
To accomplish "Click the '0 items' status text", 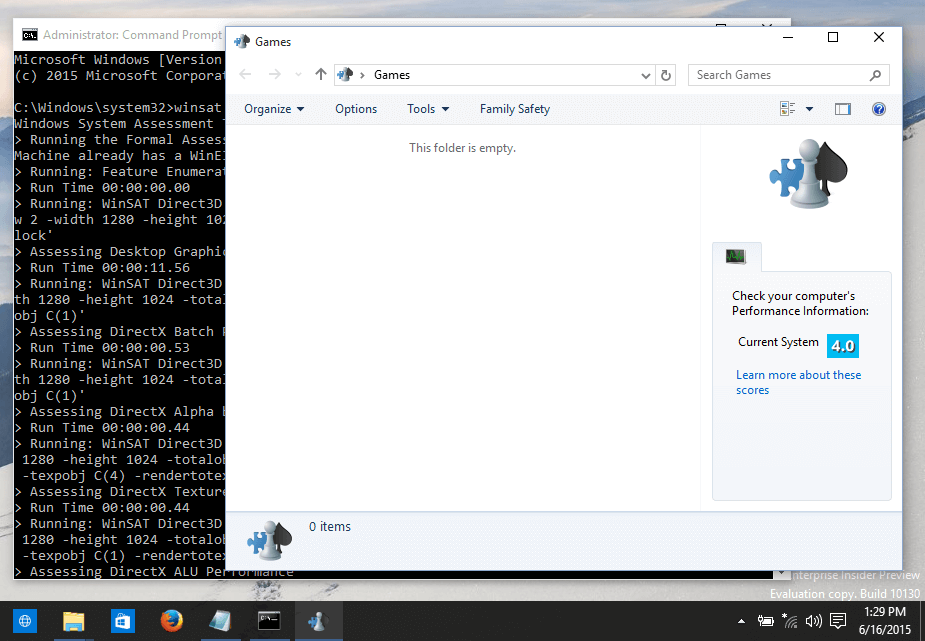I will [x=330, y=527].
